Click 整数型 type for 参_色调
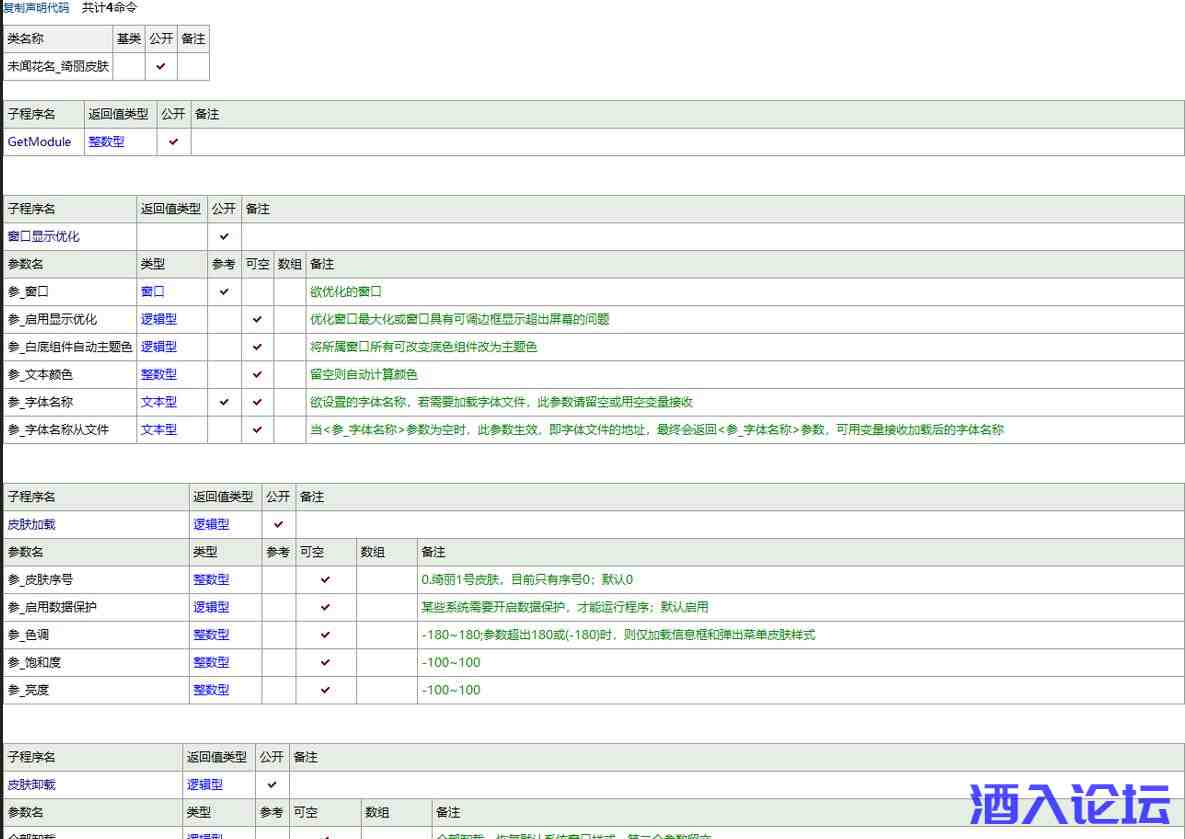Viewport: 1185px width, 839px height. pos(211,635)
